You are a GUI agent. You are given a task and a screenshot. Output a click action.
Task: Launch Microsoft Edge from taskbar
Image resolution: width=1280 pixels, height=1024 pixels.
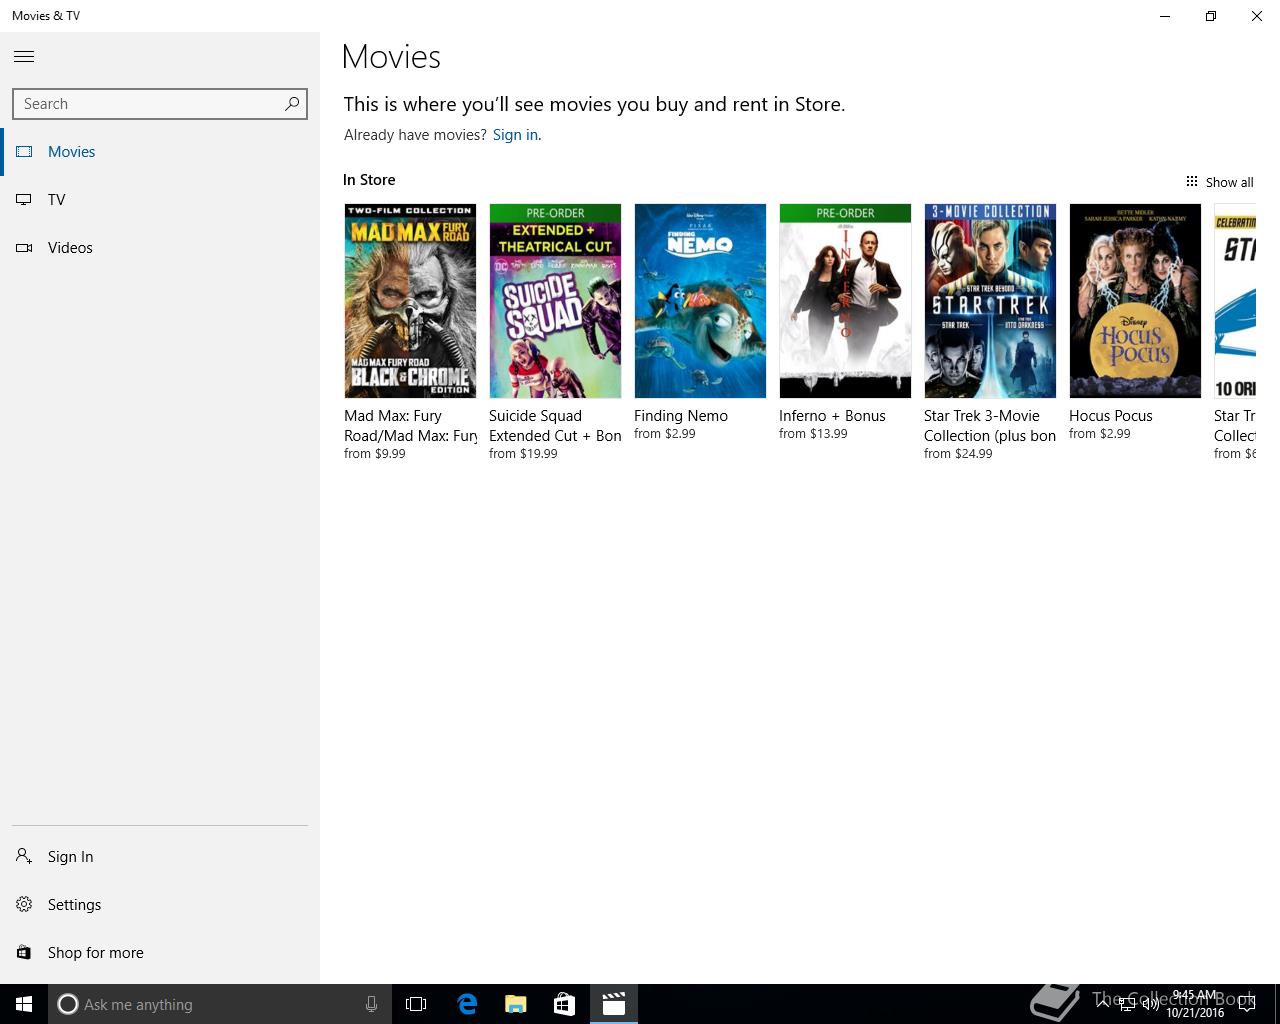tap(467, 1004)
